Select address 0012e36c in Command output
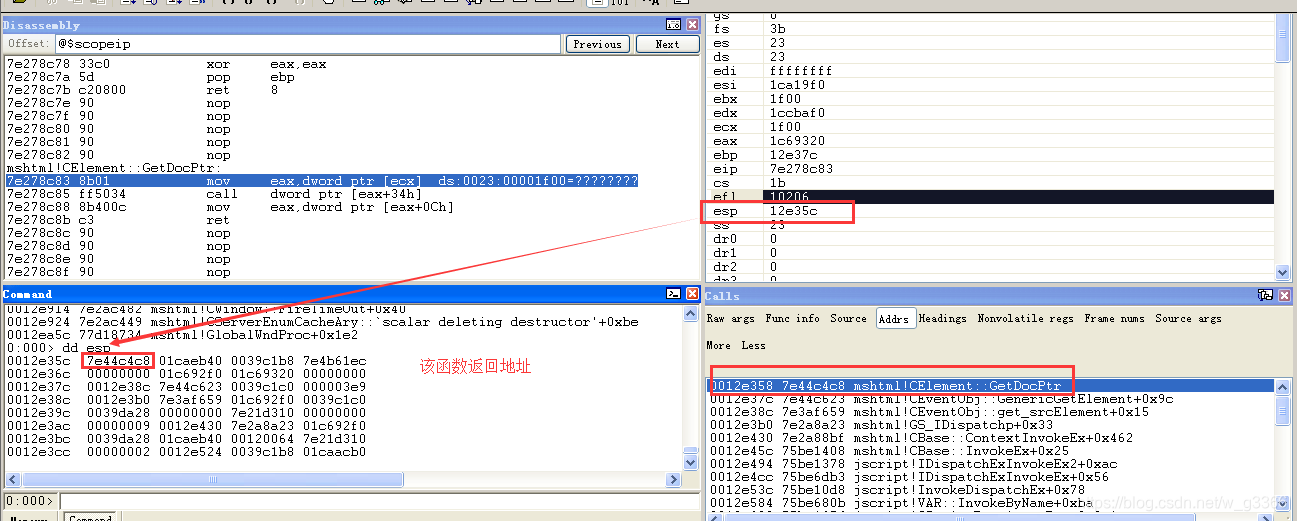 [39, 374]
